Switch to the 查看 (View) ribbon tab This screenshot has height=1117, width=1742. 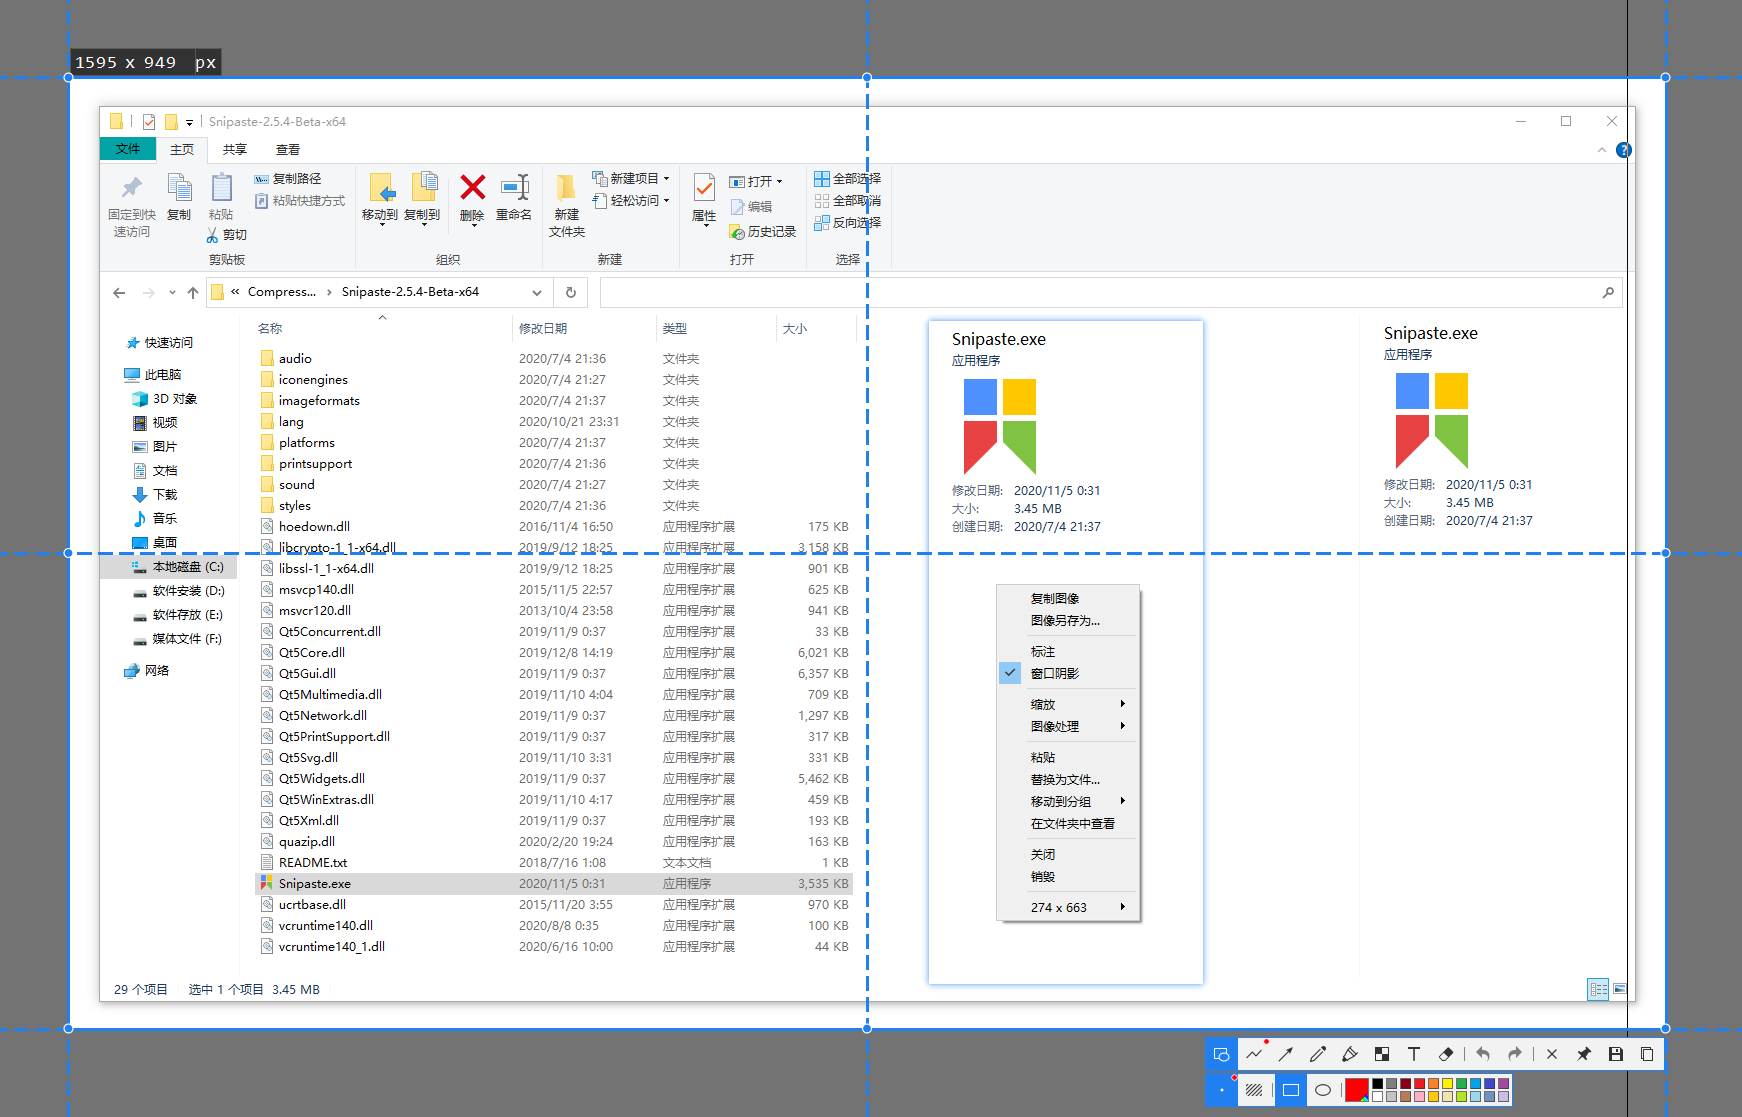point(288,149)
